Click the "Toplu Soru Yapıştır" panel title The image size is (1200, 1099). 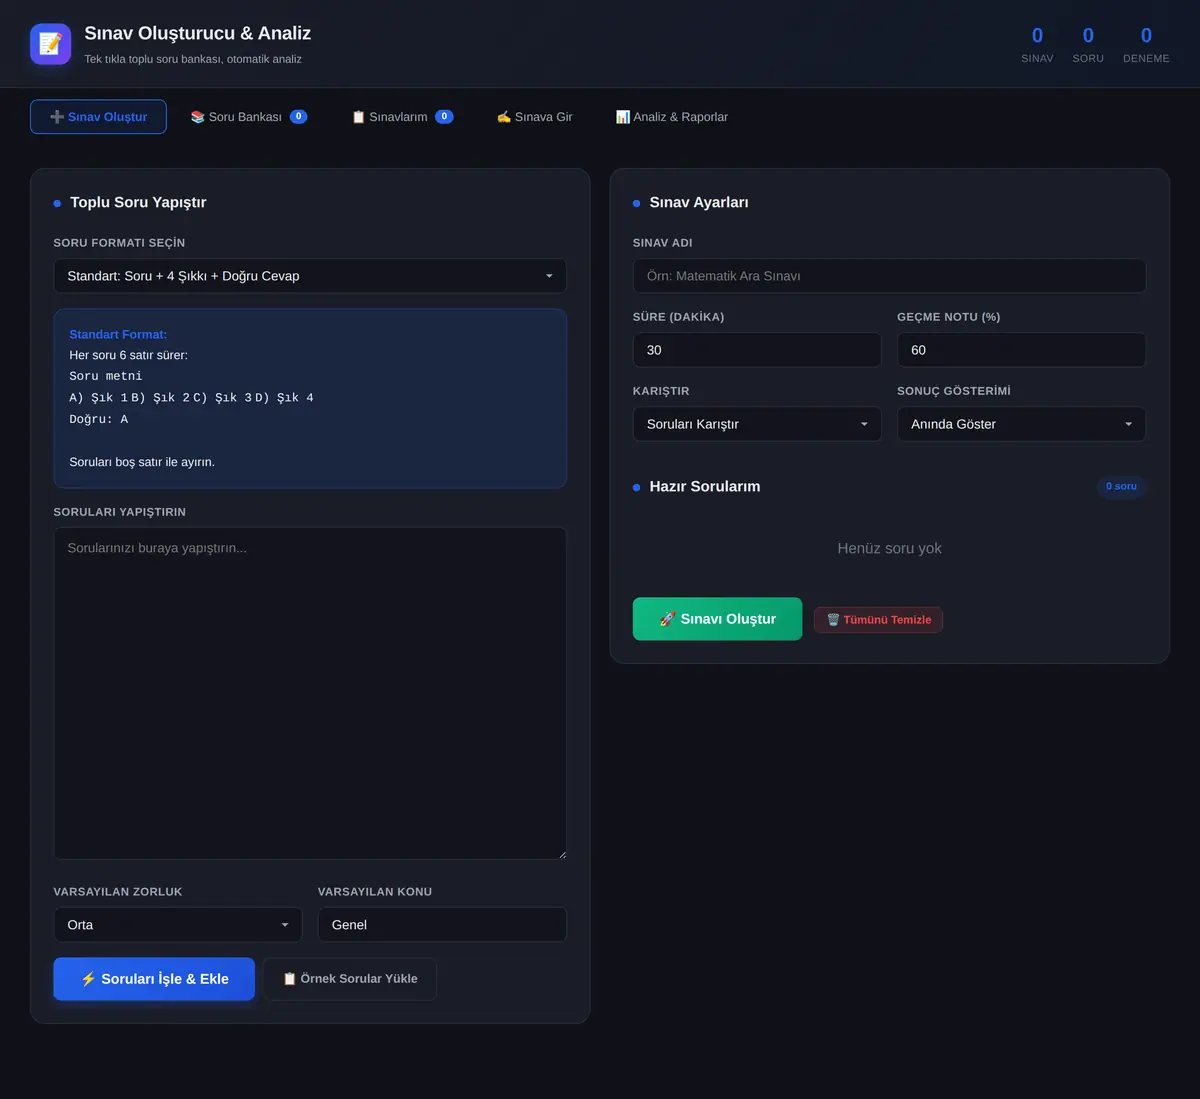click(x=138, y=202)
